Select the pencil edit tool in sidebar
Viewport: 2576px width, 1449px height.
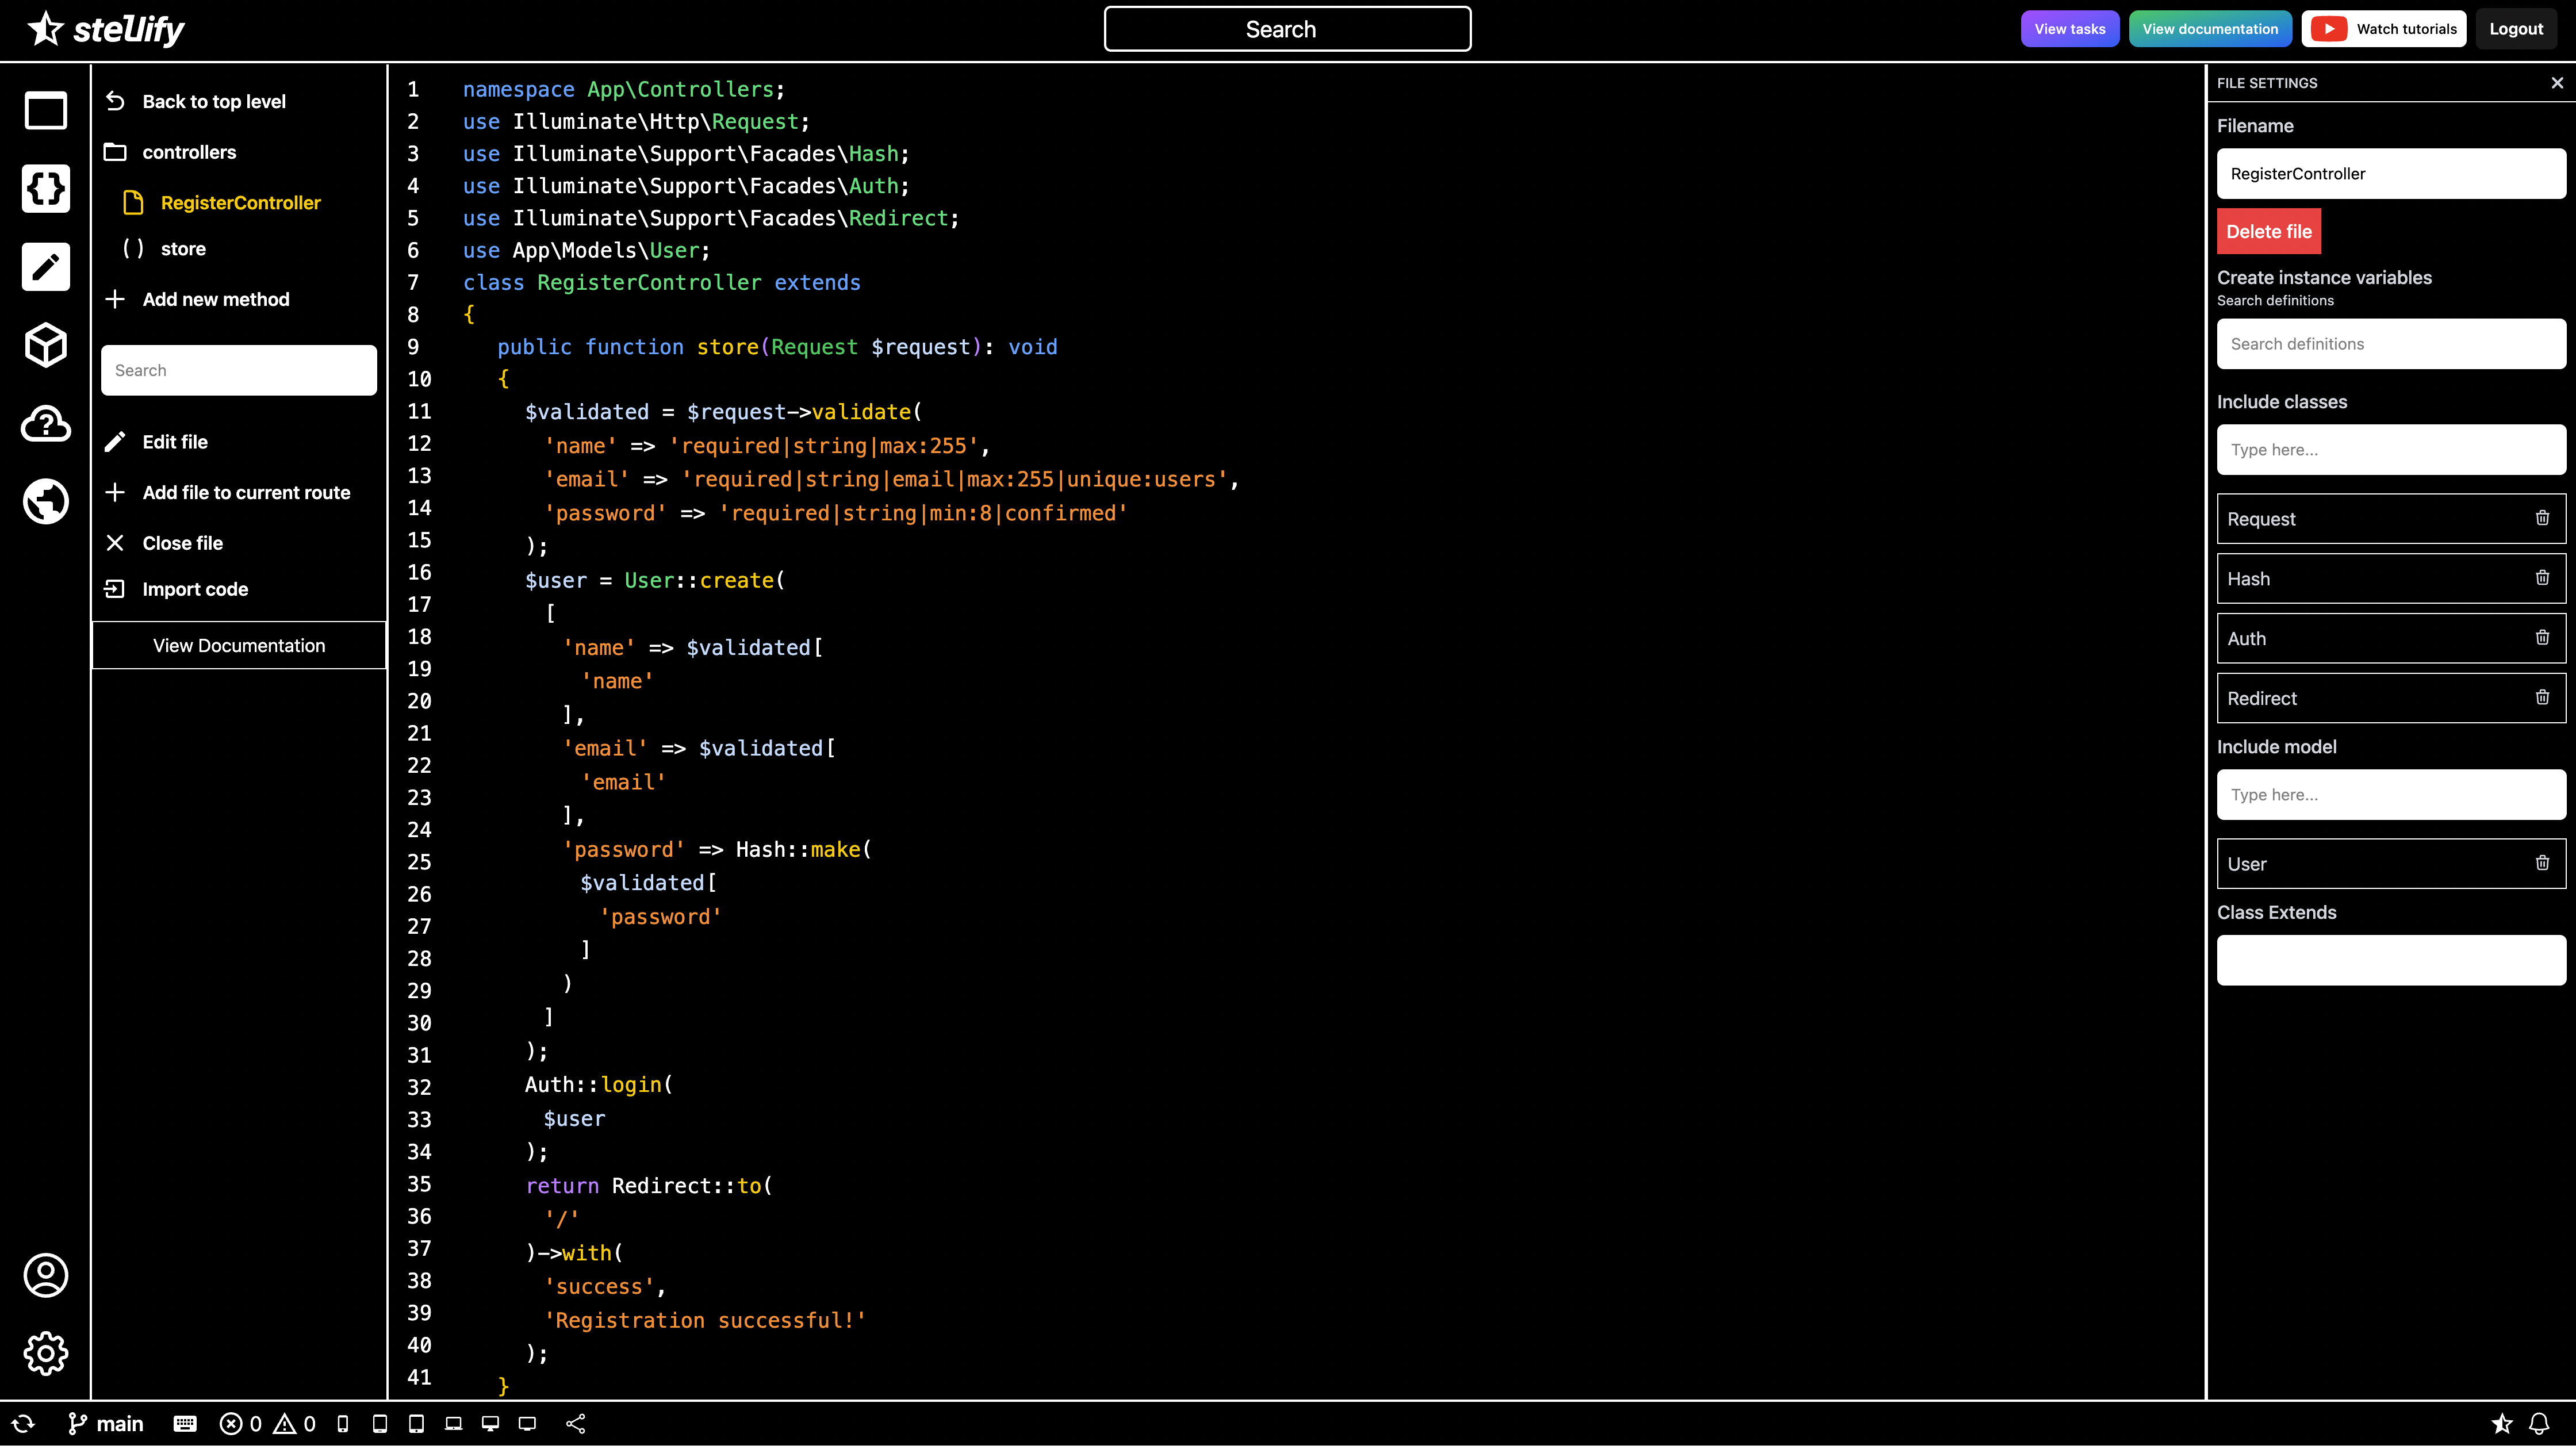(x=45, y=266)
